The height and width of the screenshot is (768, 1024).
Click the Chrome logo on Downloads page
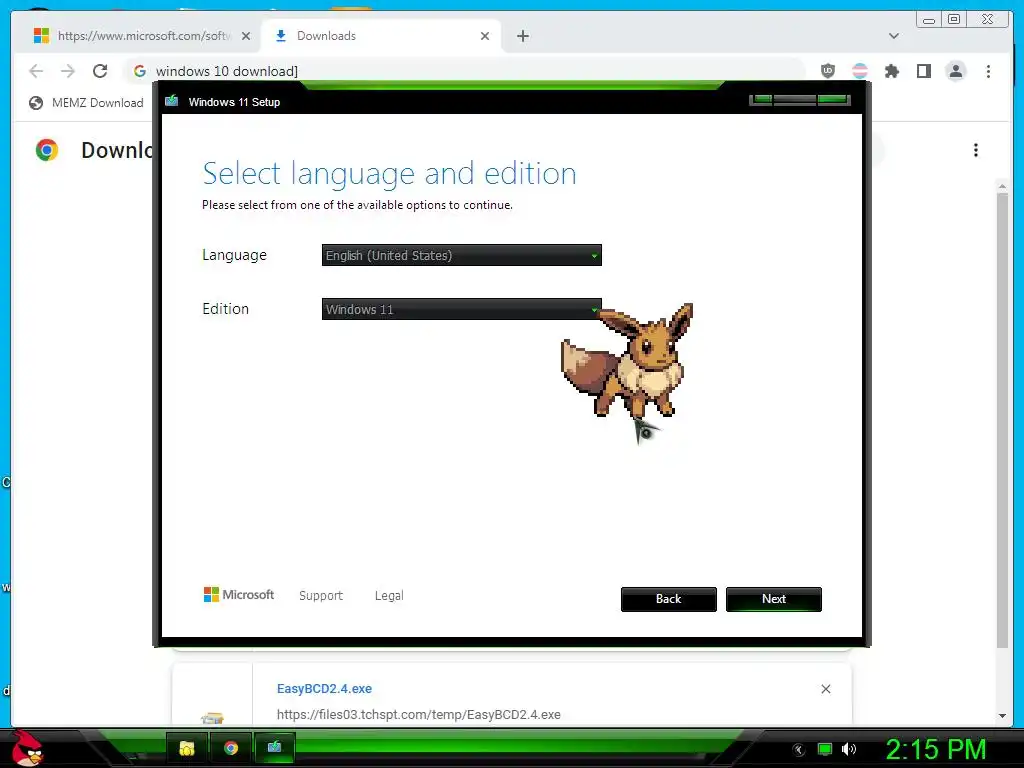click(x=47, y=150)
